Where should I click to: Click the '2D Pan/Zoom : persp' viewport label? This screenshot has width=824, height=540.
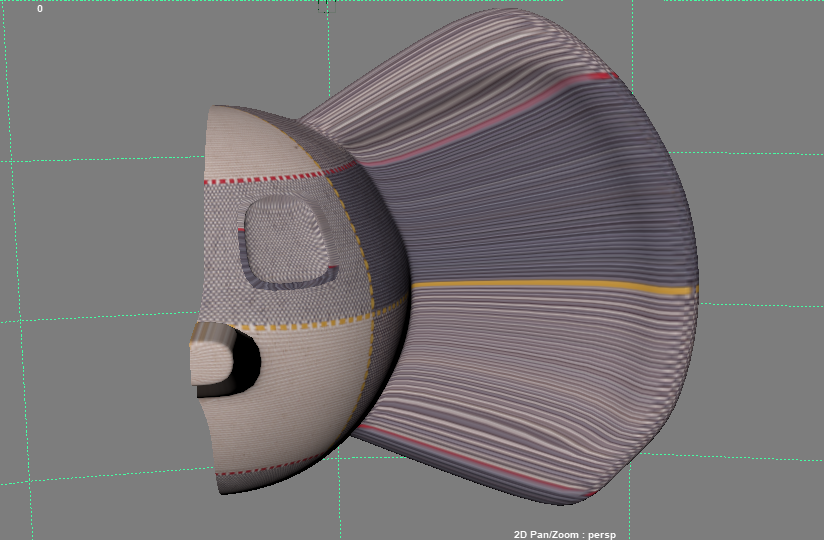click(x=565, y=535)
